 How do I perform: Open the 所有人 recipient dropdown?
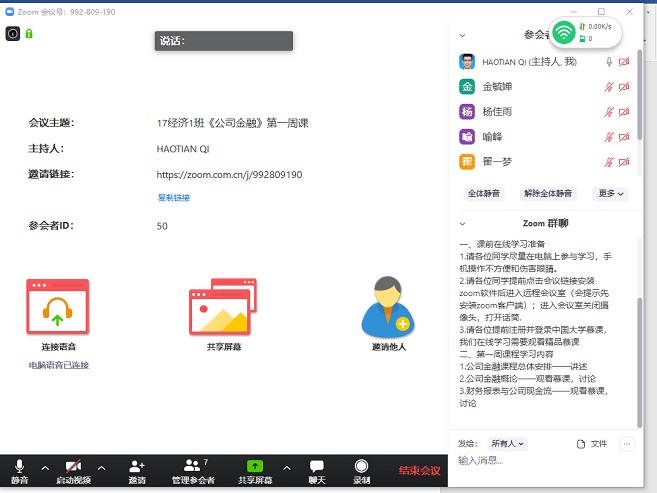508,443
